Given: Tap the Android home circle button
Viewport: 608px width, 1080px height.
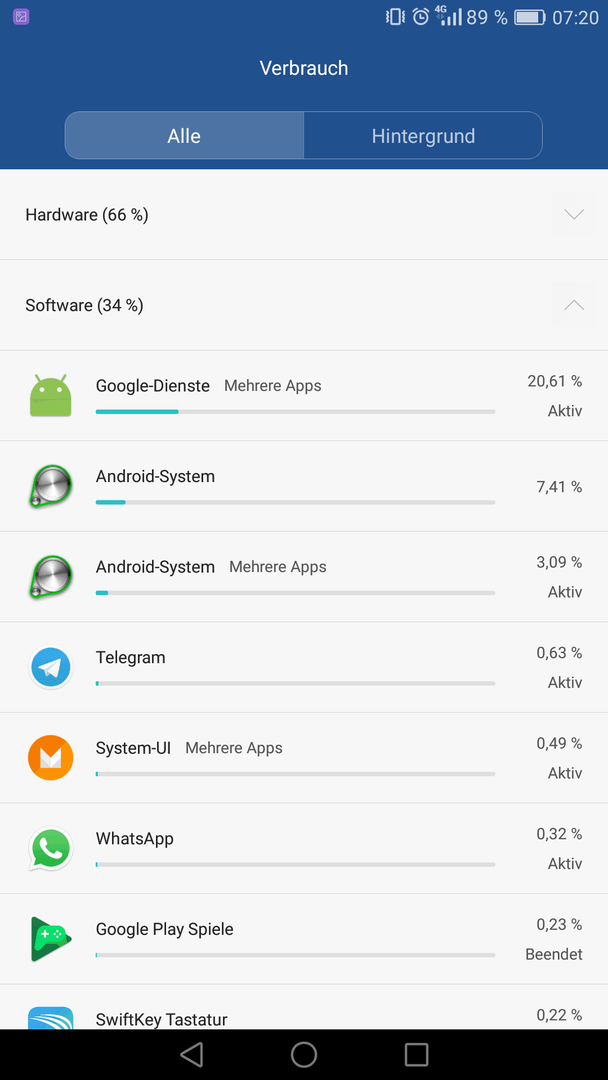Looking at the screenshot, I should (304, 1054).
